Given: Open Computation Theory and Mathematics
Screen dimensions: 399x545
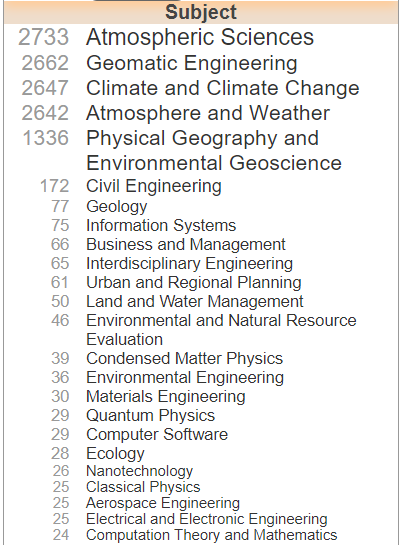Looking at the screenshot, I should click(211, 535).
